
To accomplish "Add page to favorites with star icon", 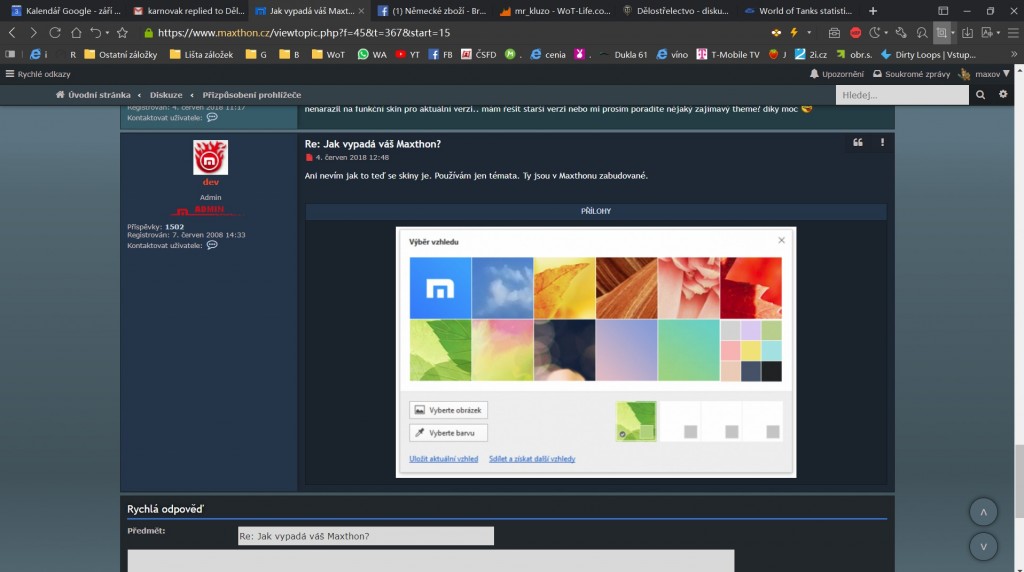I will pyautogui.click(x=122, y=33).
